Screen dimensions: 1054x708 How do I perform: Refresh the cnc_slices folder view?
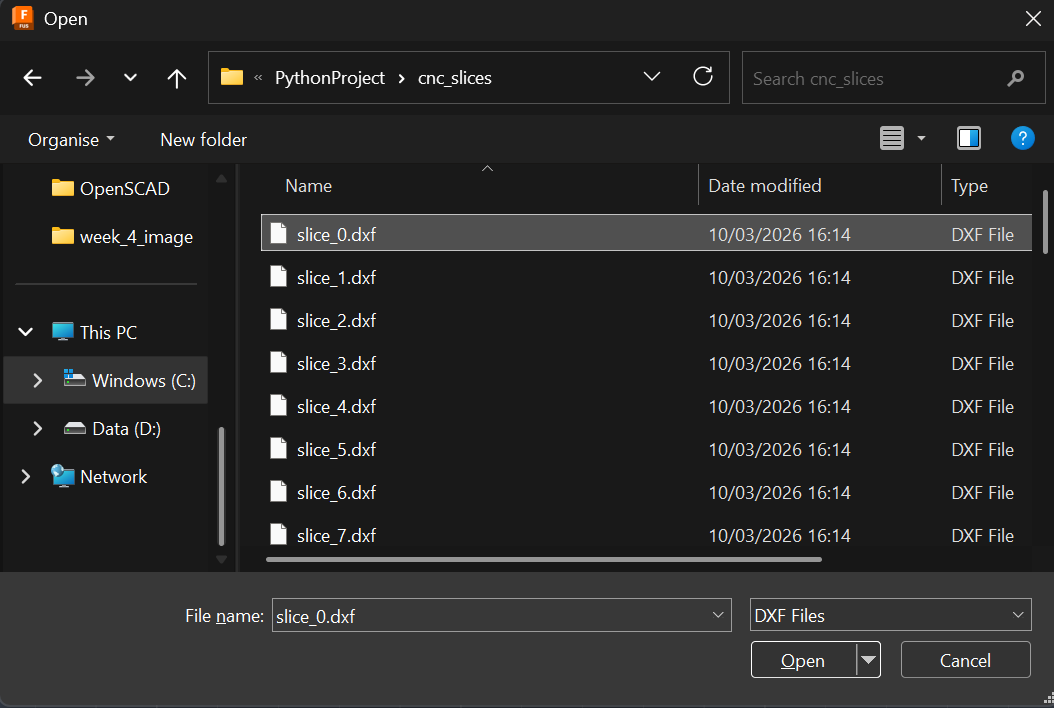(x=703, y=77)
